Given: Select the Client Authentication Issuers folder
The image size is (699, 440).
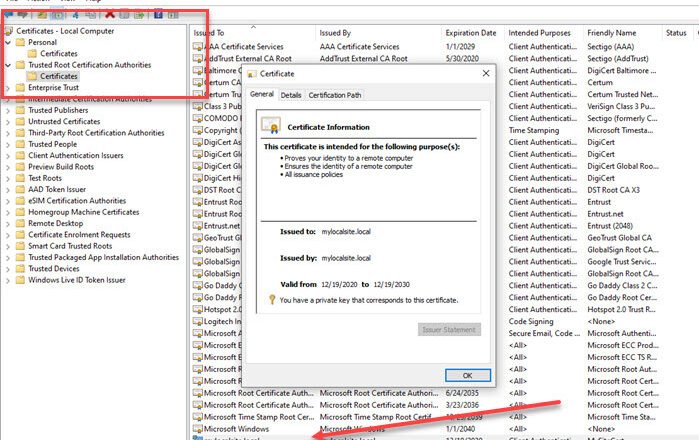Looking at the screenshot, I should [75, 156].
